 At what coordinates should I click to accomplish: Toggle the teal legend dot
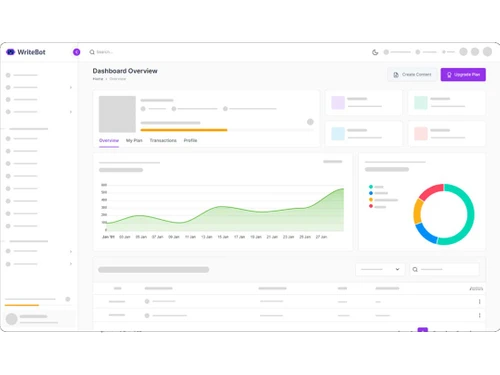click(371, 187)
